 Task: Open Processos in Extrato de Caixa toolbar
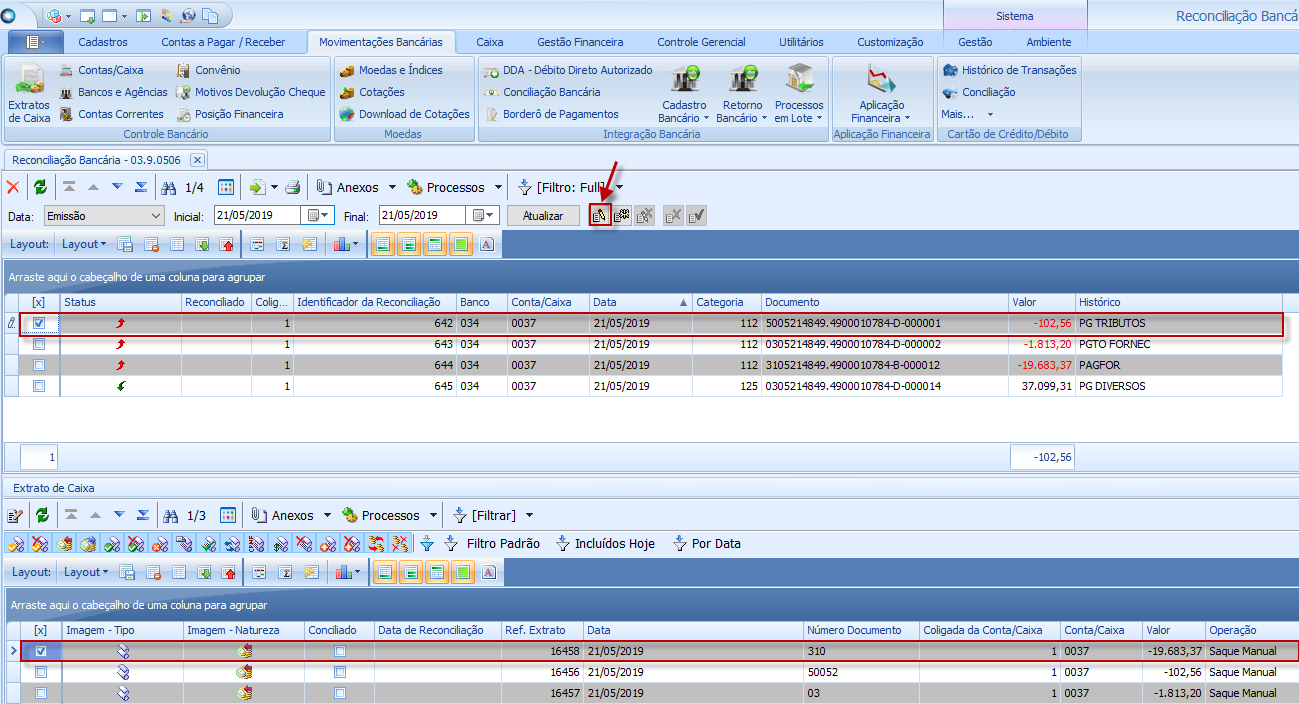coord(380,515)
